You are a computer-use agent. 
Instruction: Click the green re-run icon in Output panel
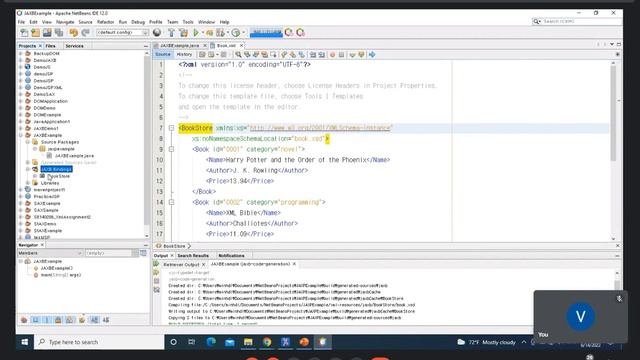[156, 264]
